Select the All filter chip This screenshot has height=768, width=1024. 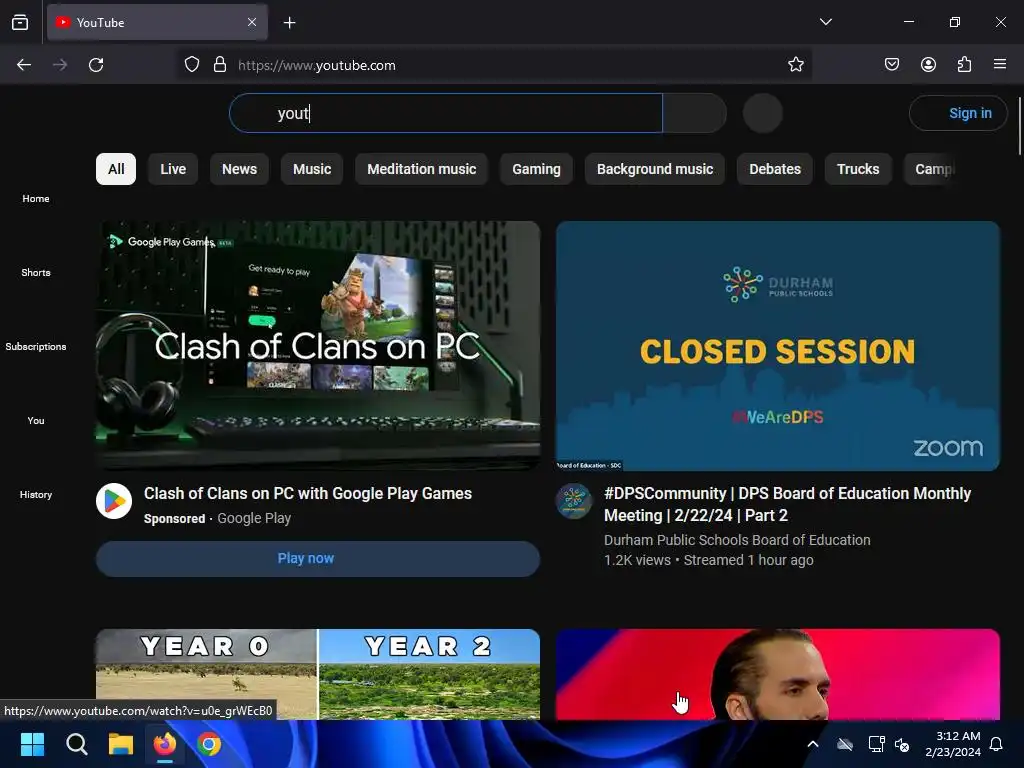point(116,169)
